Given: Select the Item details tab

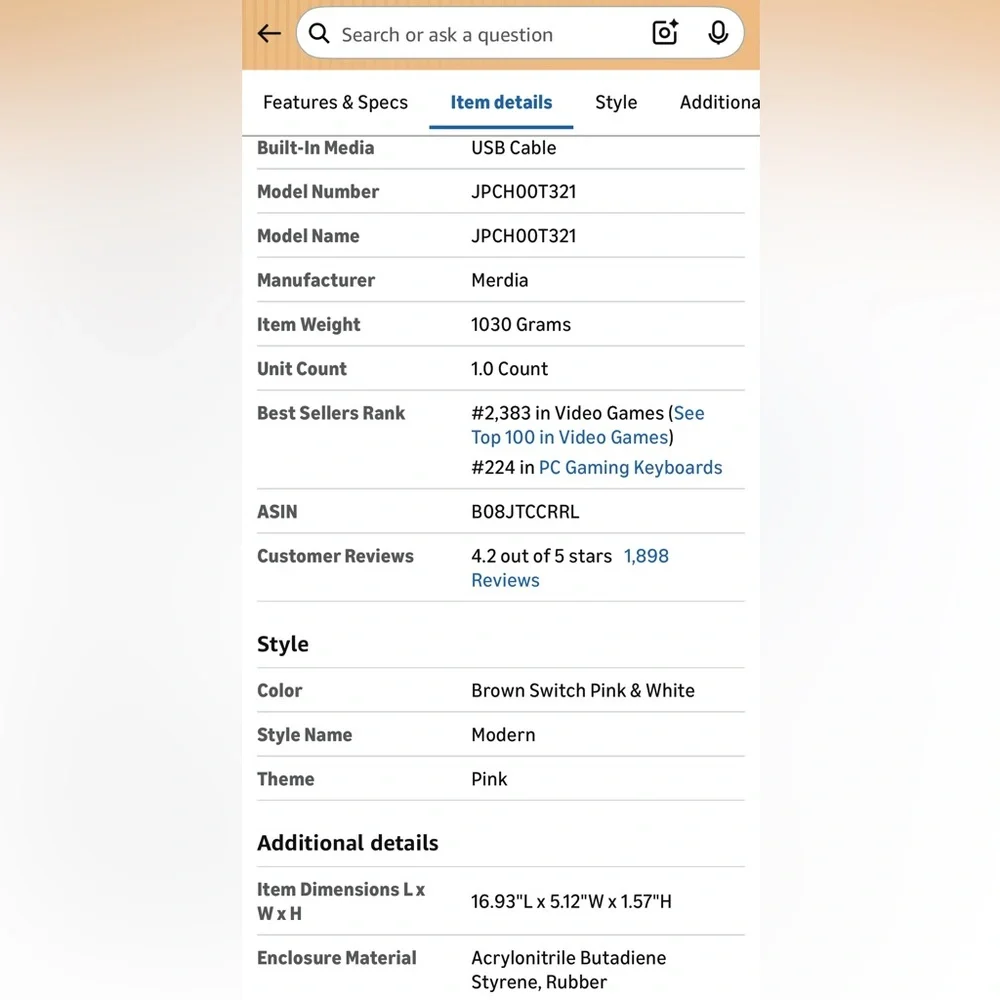Looking at the screenshot, I should (501, 102).
